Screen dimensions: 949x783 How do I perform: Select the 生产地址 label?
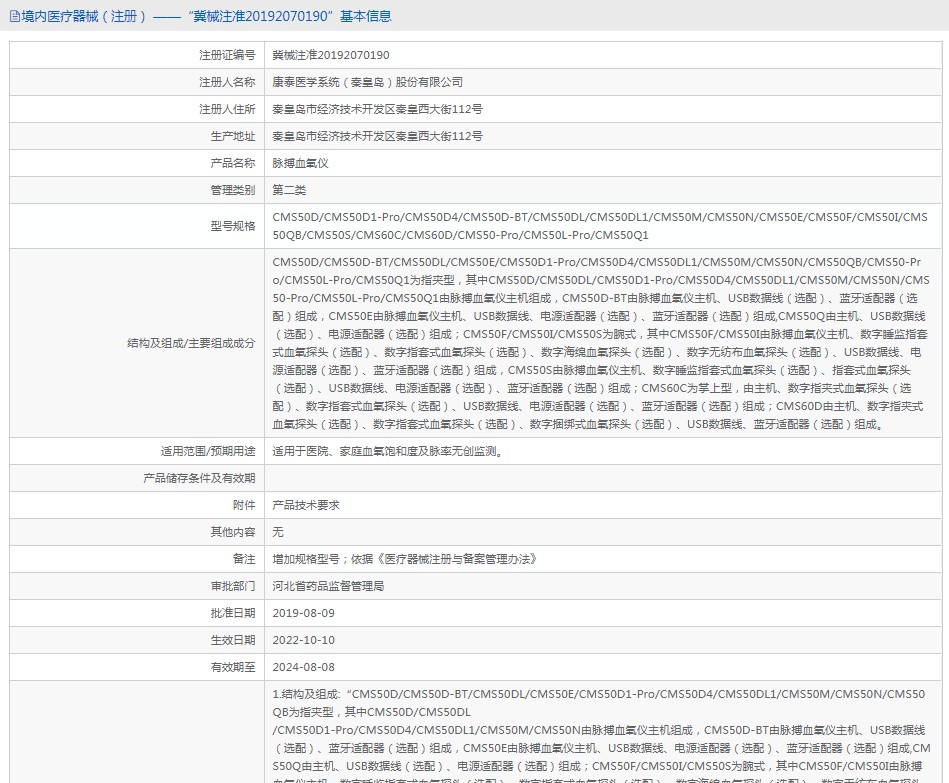(x=233, y=136)
